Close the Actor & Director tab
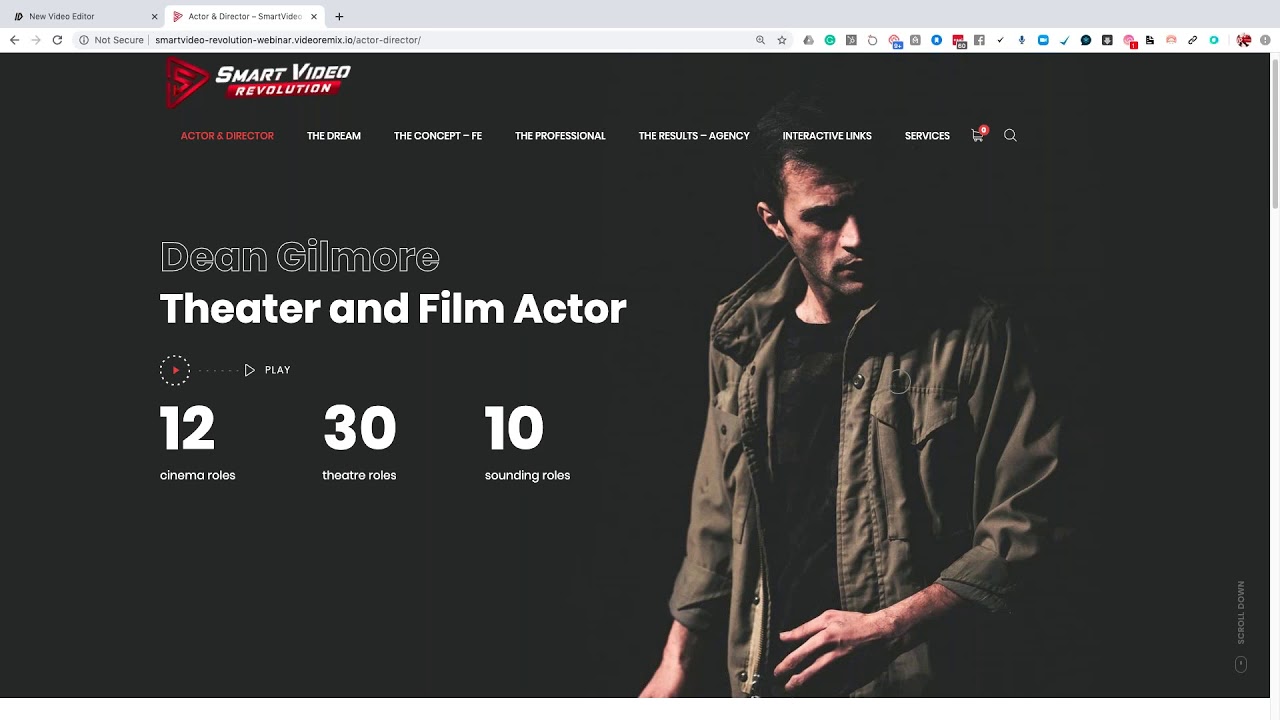 pos(313,16)
